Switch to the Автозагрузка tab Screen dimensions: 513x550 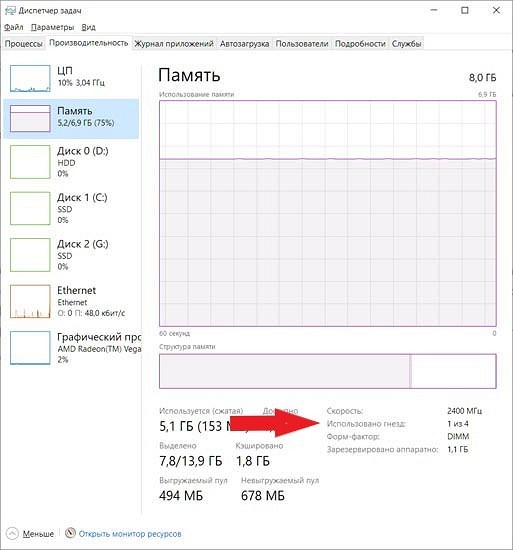pos(244,44)
